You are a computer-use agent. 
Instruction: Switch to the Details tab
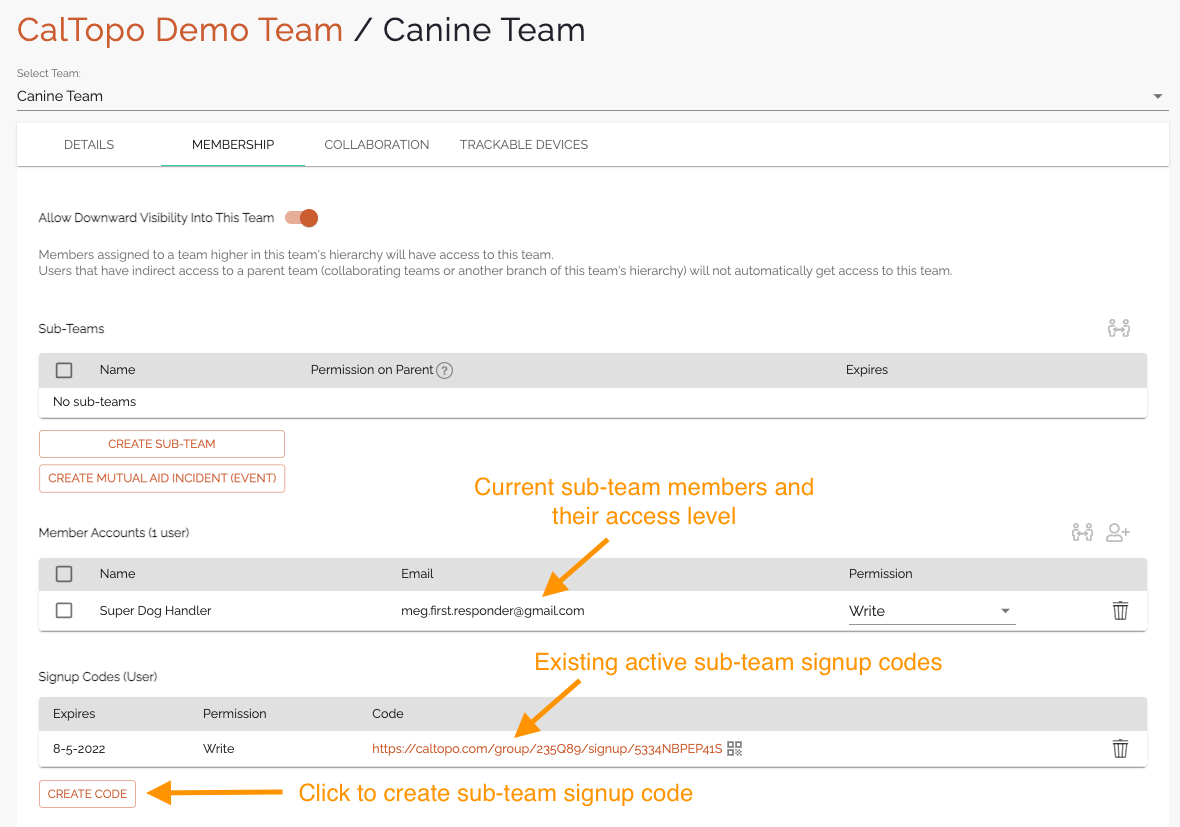click(x=89, y=145)
